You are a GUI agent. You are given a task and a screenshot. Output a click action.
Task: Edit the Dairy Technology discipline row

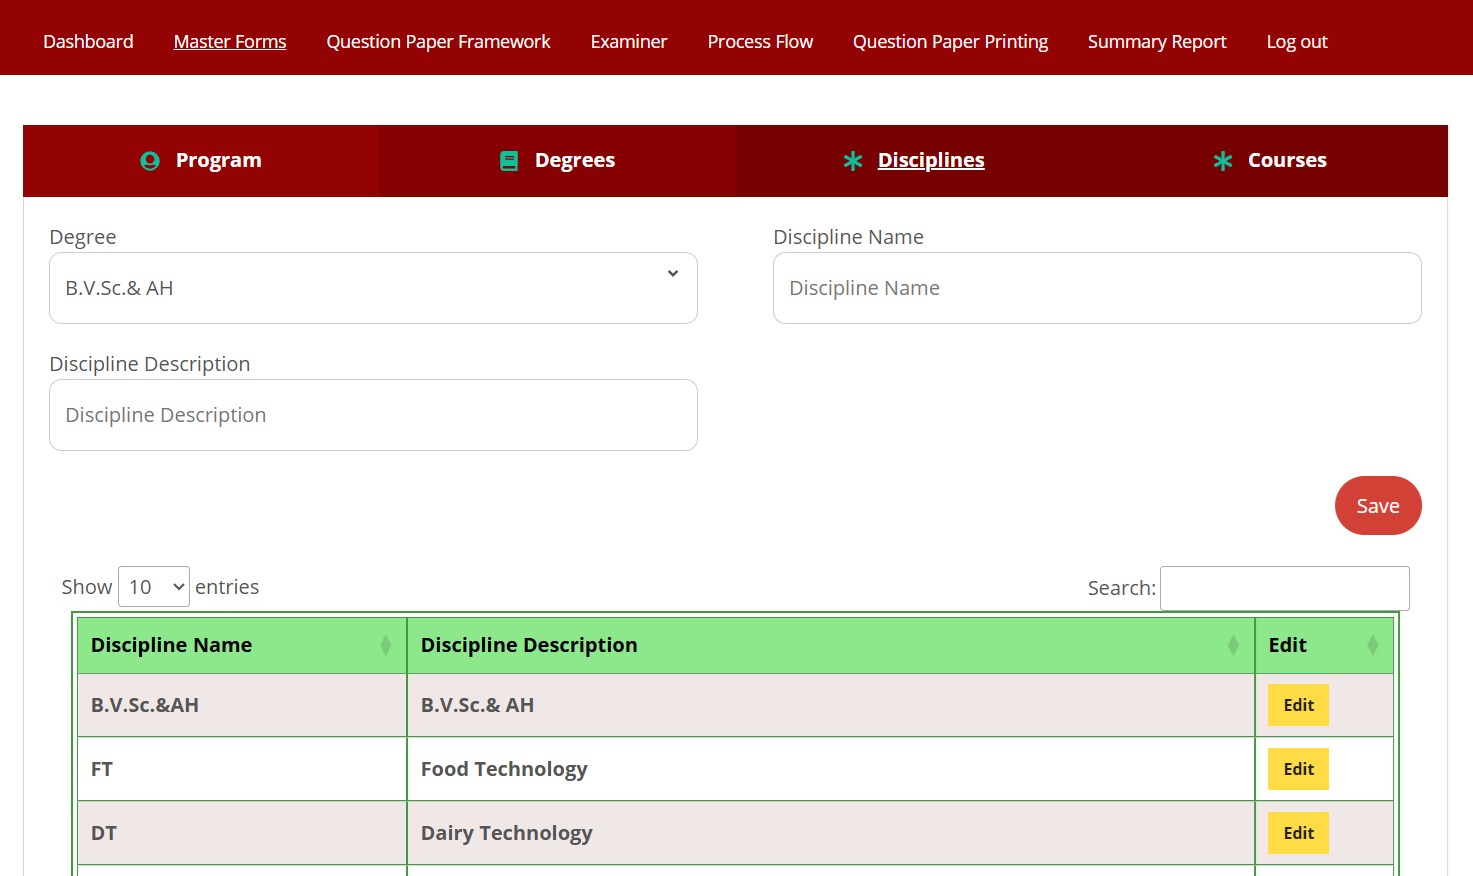[1298, 833]
